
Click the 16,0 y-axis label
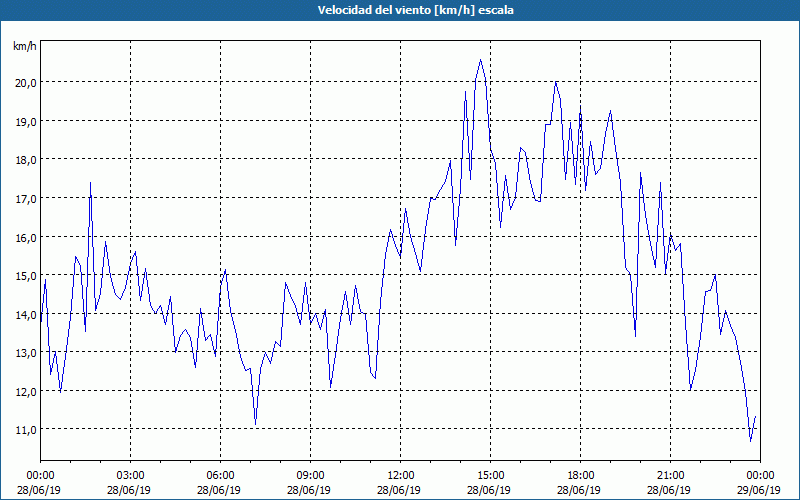25,237
